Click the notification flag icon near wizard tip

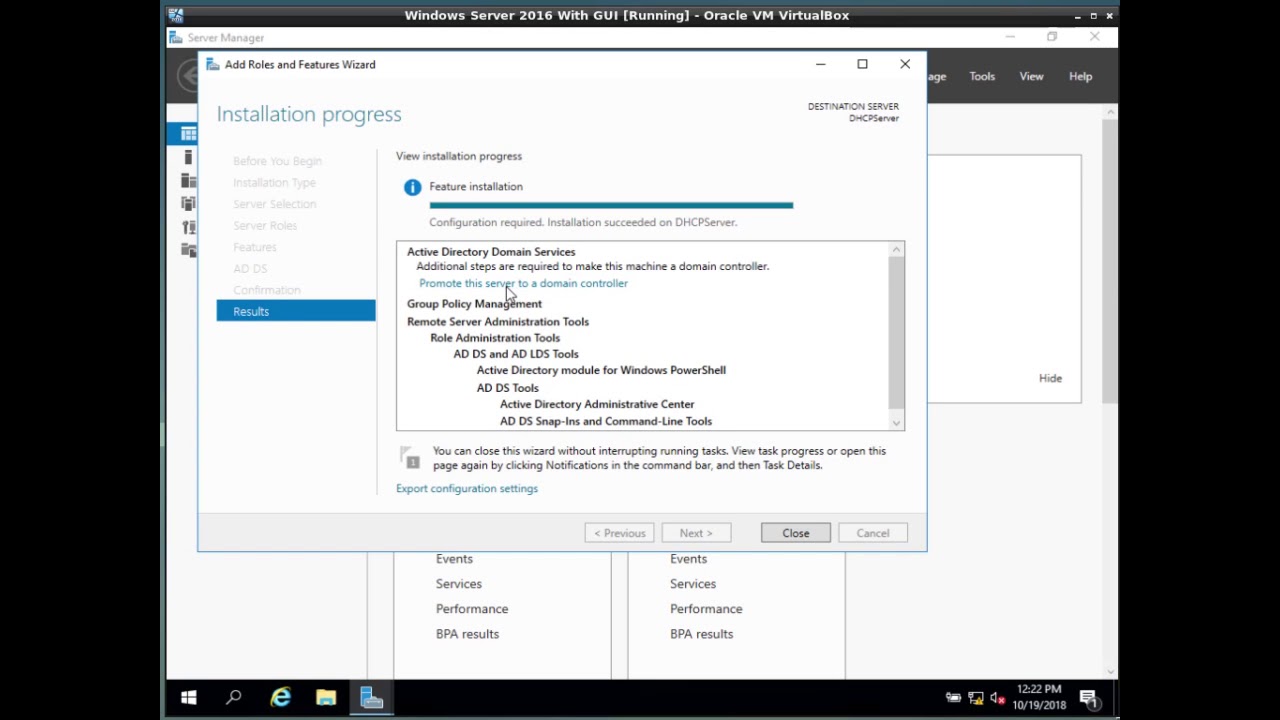(x=410, y=458)
